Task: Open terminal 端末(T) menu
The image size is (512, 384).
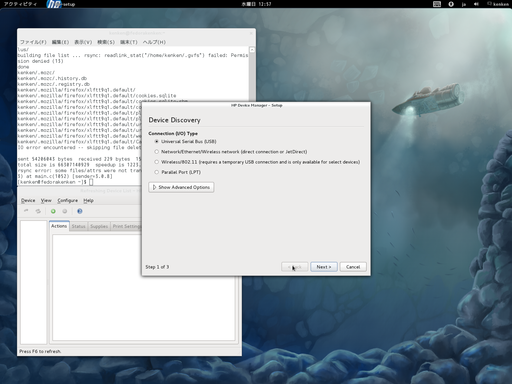Action: pos(129,42)
